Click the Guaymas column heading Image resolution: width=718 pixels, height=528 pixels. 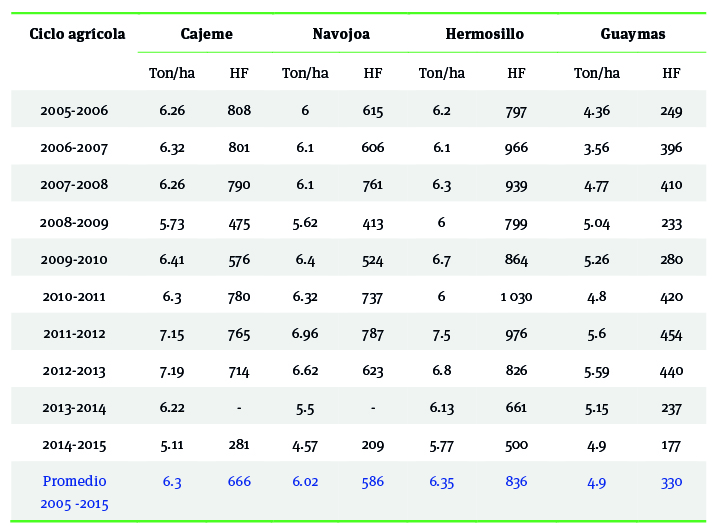click(x=632, y=34)
